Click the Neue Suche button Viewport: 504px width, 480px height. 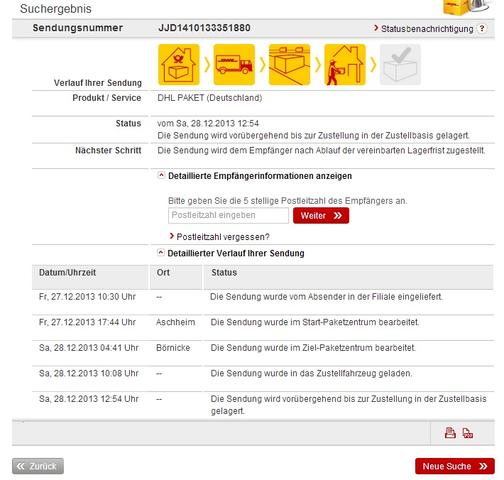[455, 466]
